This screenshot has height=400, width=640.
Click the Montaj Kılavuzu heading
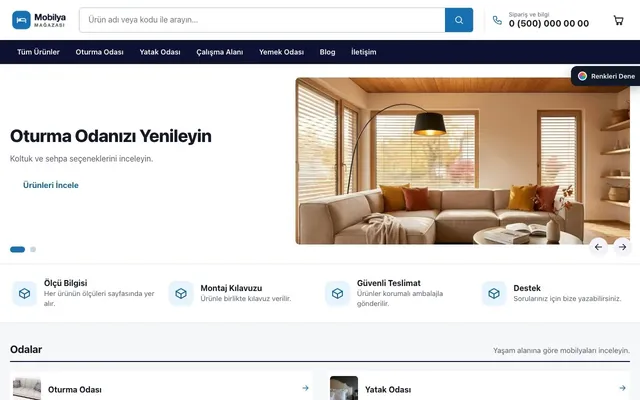(231, 288)
